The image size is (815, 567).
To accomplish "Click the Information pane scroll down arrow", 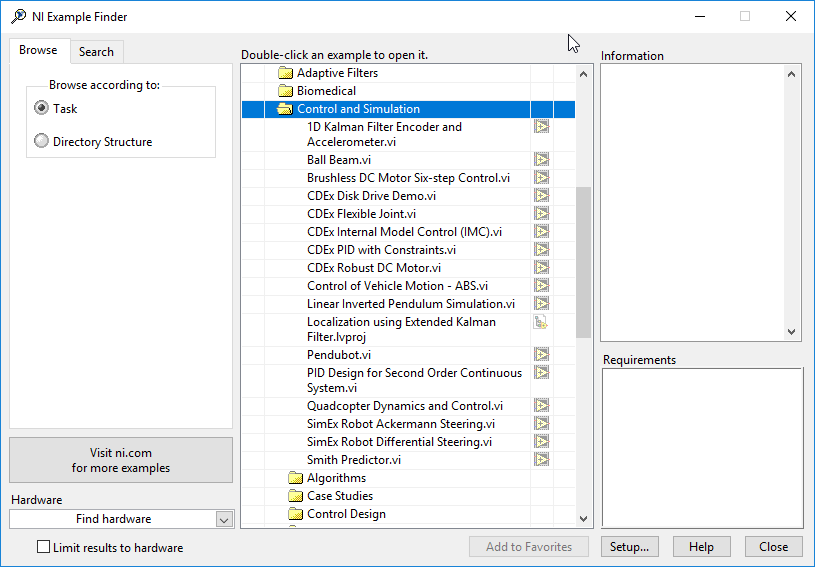I will 791,332.
